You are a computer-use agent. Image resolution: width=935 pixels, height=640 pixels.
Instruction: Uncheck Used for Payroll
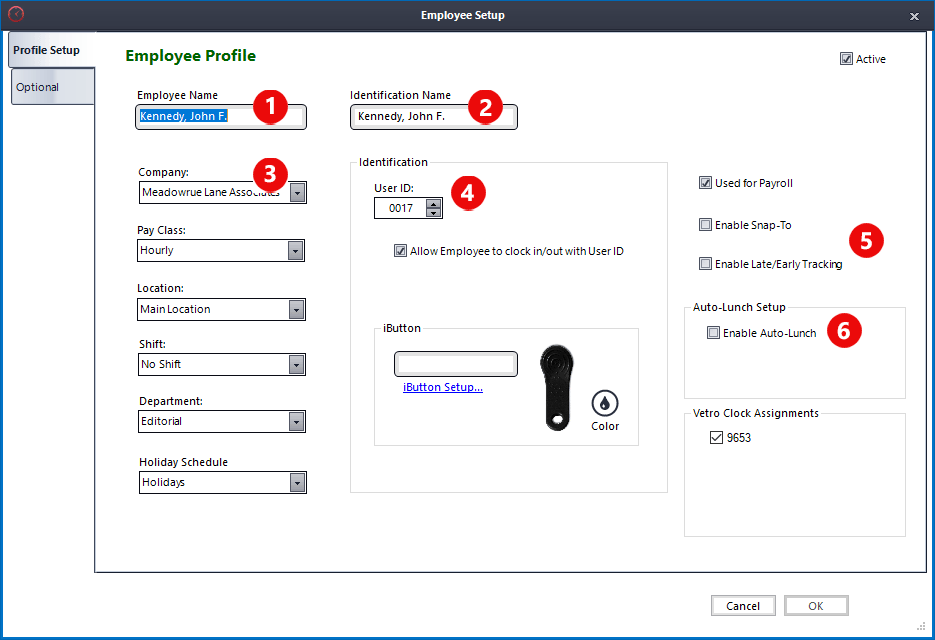(x=705, y=183)
